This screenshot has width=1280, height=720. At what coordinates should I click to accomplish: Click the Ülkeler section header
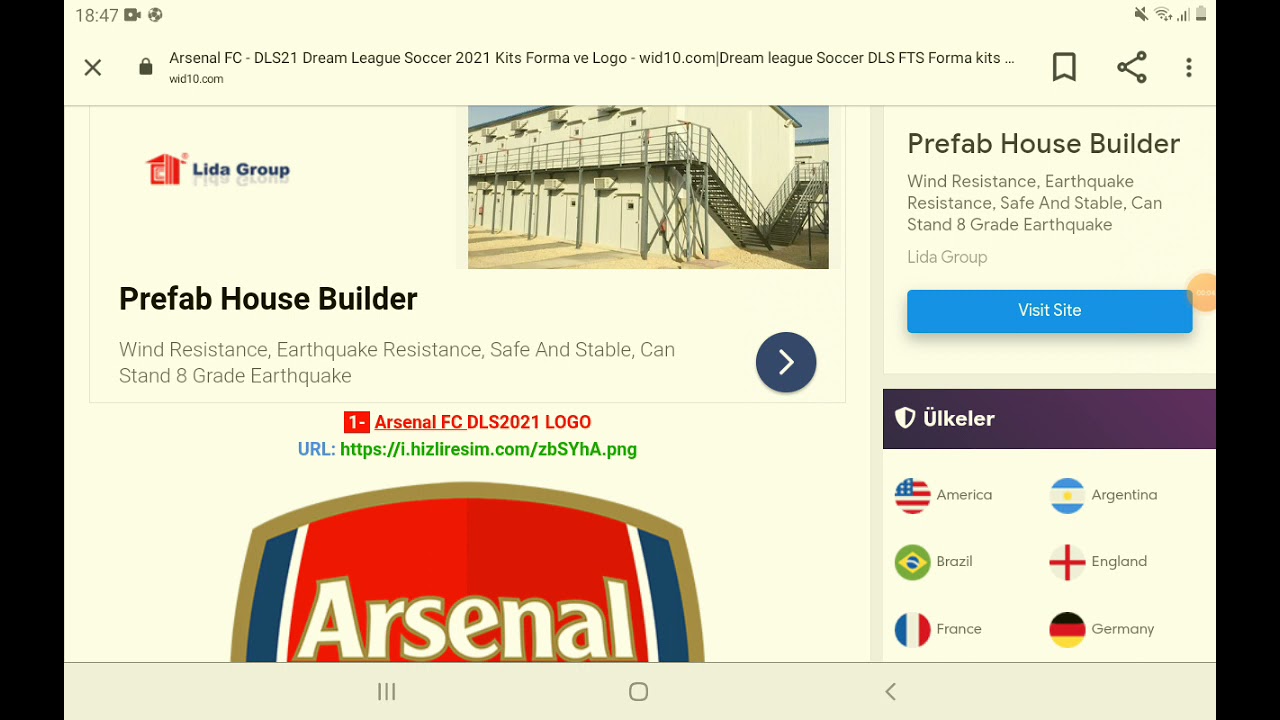point(1049,419)
